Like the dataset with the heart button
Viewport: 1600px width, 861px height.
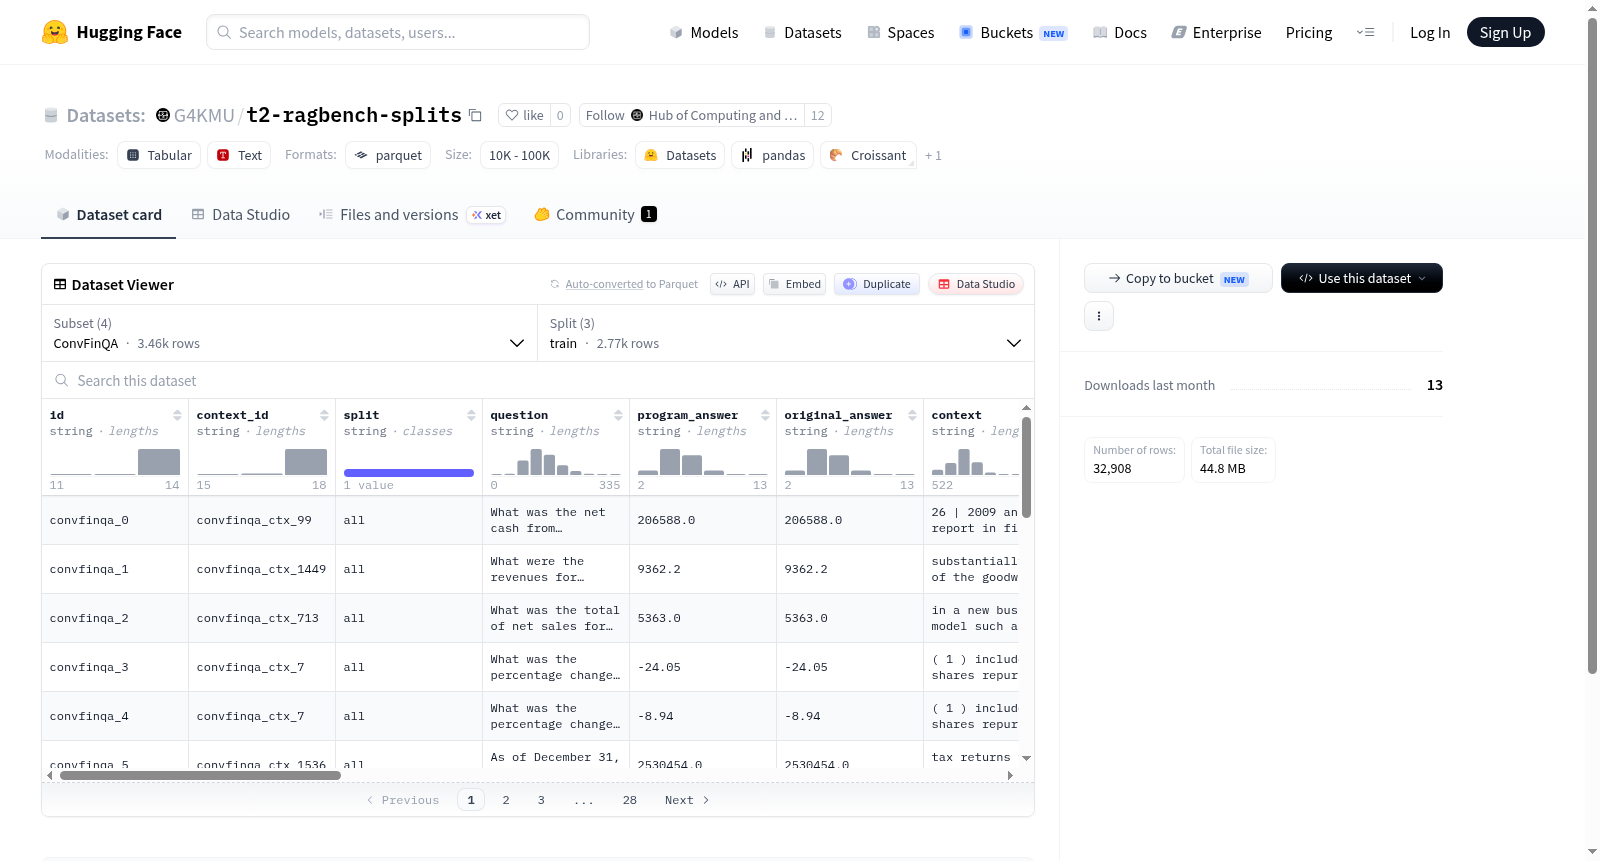click(525, 115)
